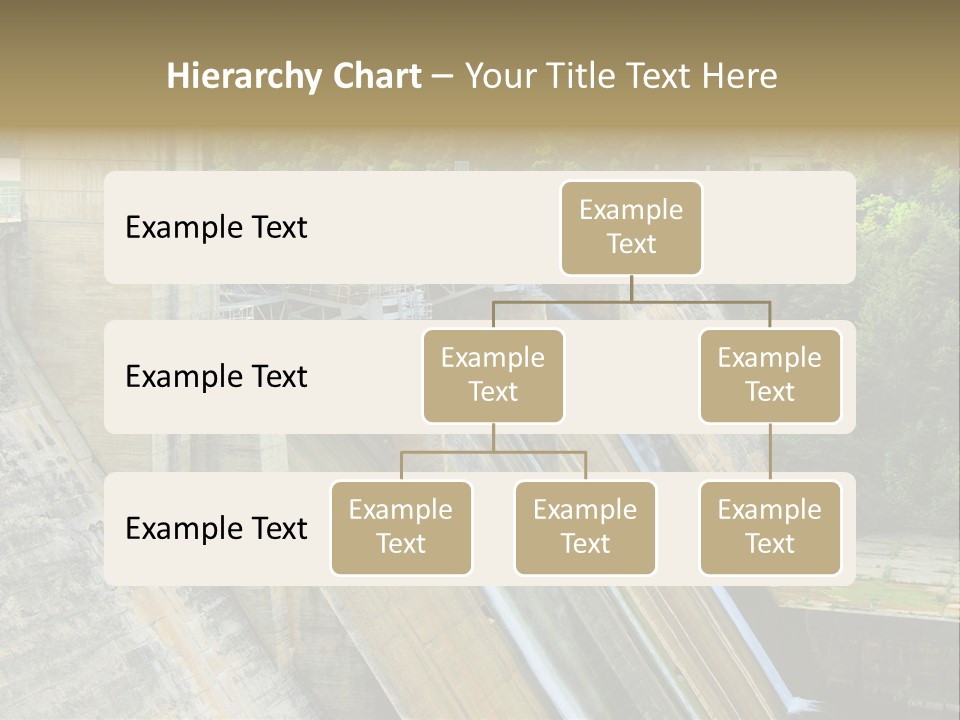Click the bottom row "Example Text" label

(x=216, y=529)
